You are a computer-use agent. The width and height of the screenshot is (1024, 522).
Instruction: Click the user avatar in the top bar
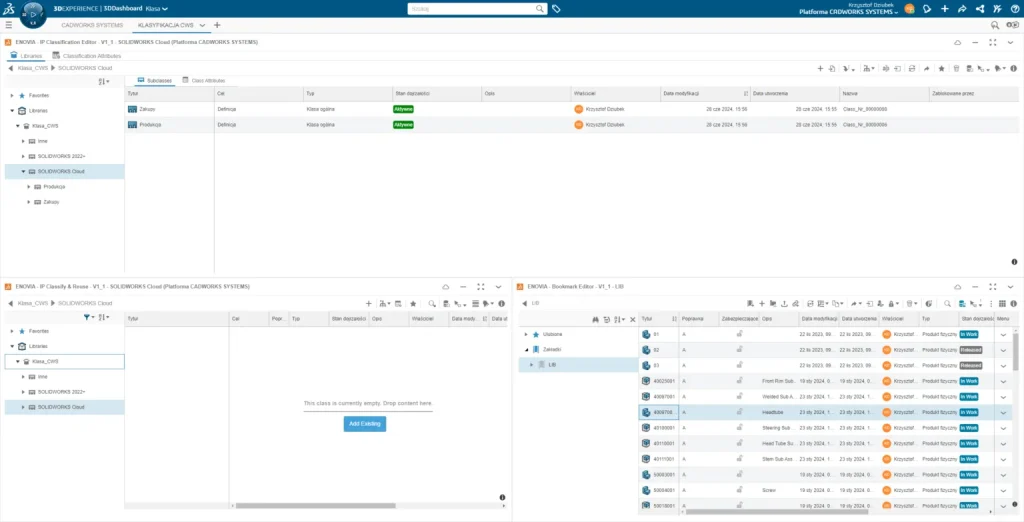point(909,8)
